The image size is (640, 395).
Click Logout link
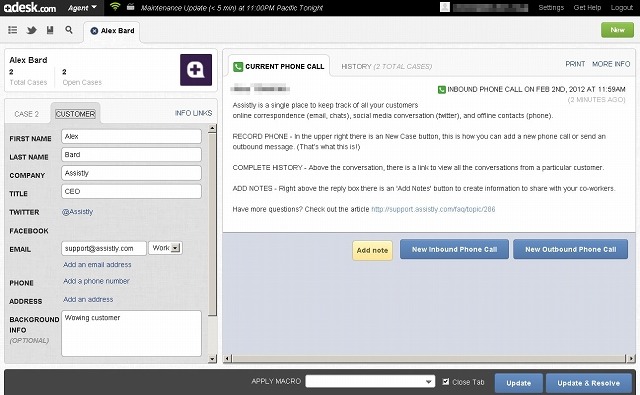tap(622, 7)
